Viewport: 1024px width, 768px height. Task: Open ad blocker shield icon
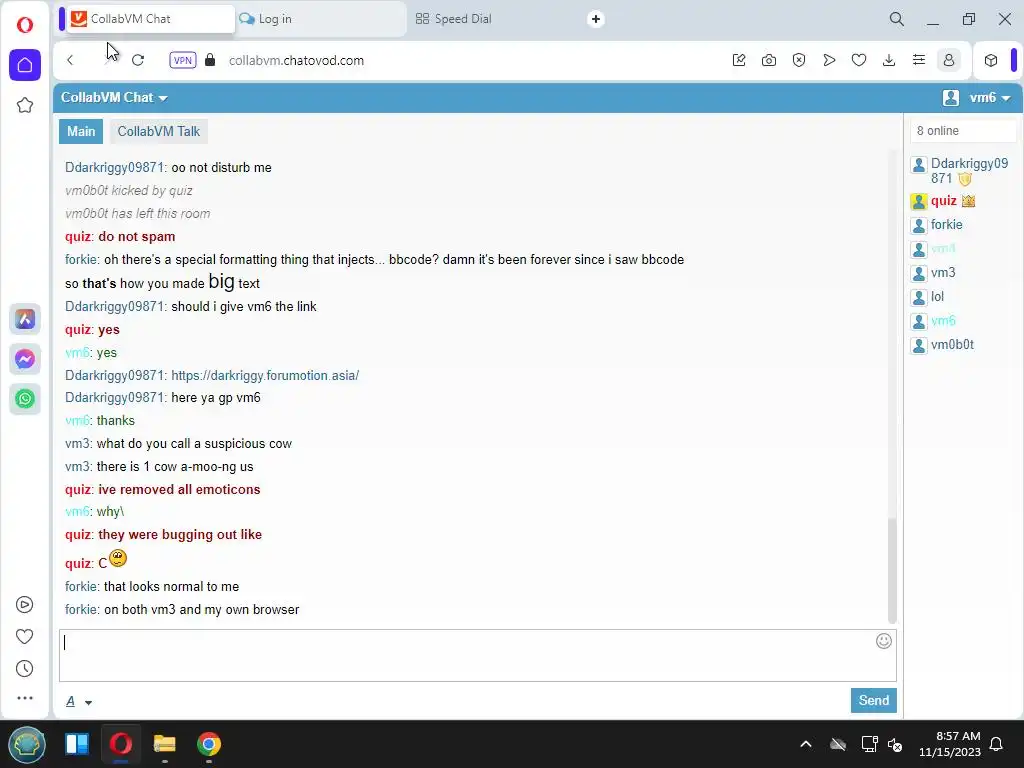point(799,60)
